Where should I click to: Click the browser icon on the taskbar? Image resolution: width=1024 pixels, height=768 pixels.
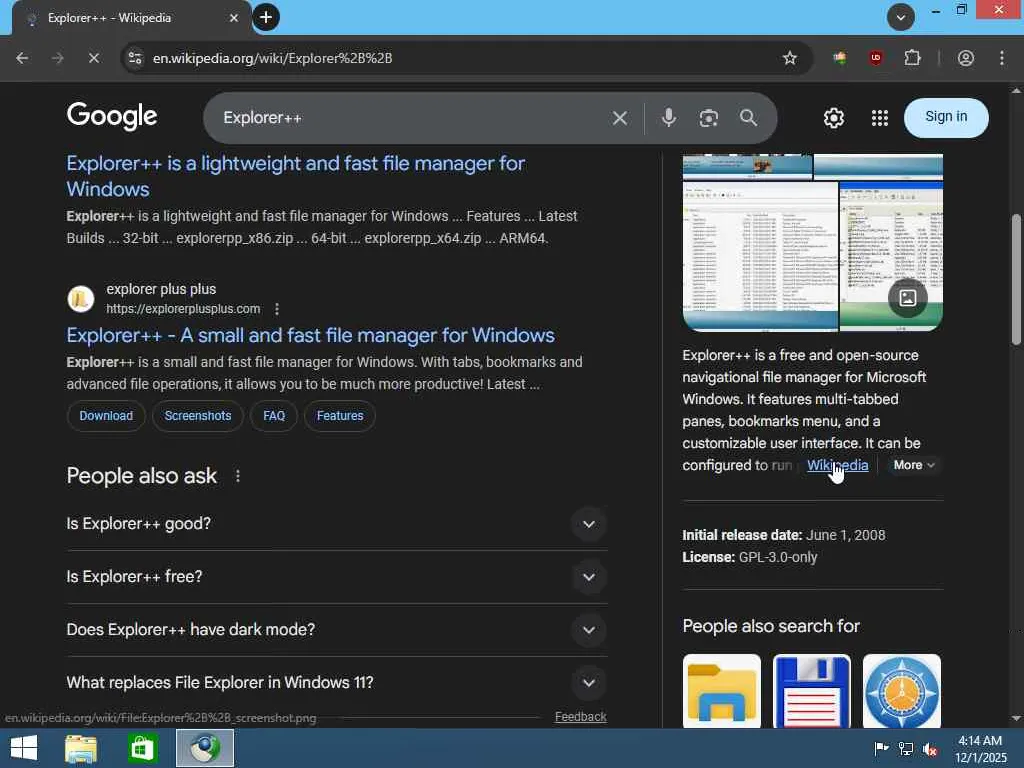(x=205, y=748)
